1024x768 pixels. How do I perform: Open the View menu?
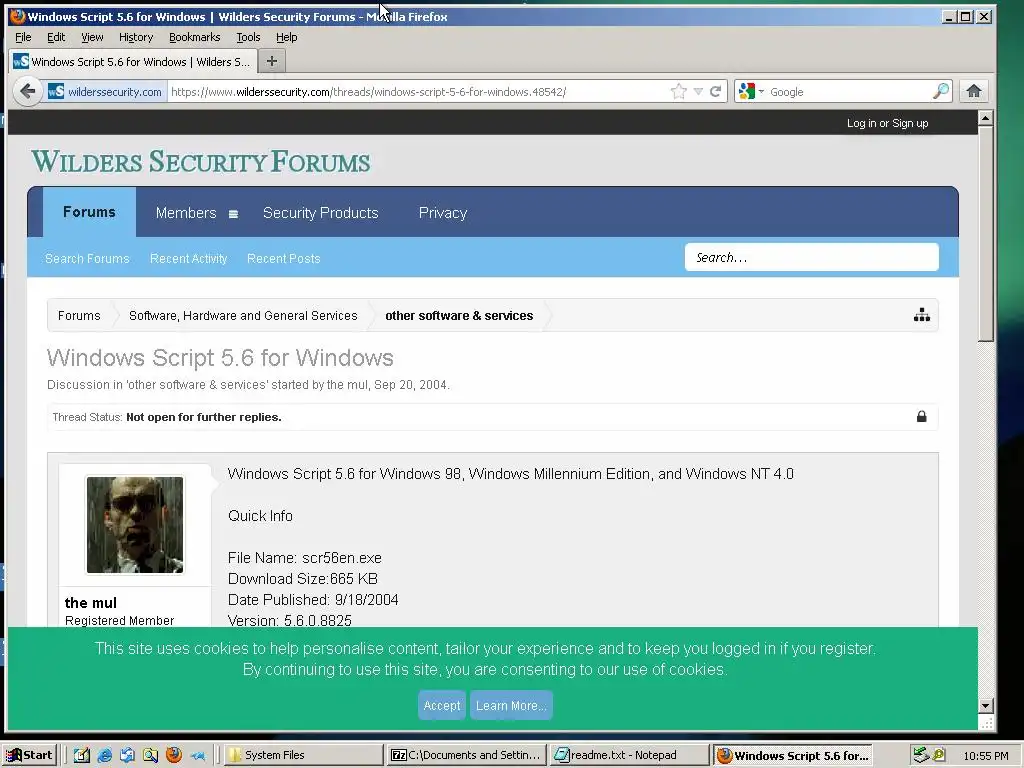[x=92, y=37]
